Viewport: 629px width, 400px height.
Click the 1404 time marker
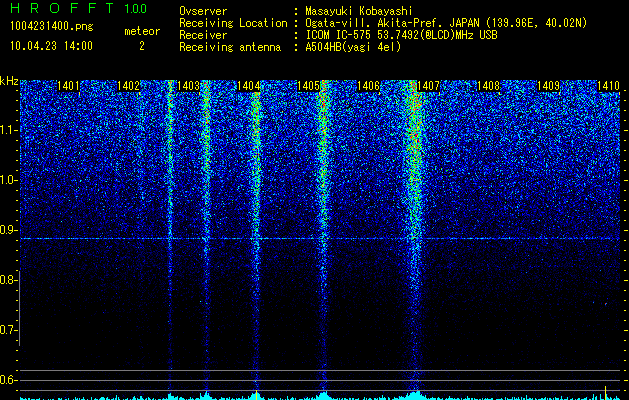(x=249, y=86)
